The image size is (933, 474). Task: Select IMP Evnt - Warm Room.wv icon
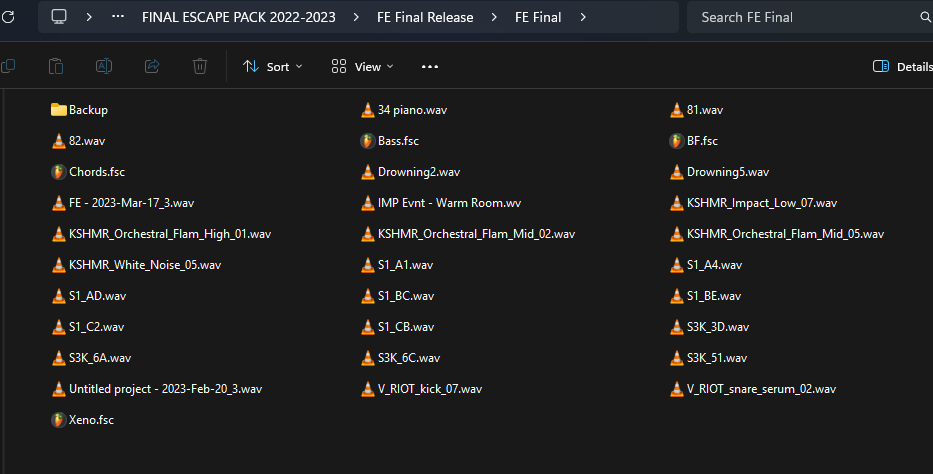(368, 202)
